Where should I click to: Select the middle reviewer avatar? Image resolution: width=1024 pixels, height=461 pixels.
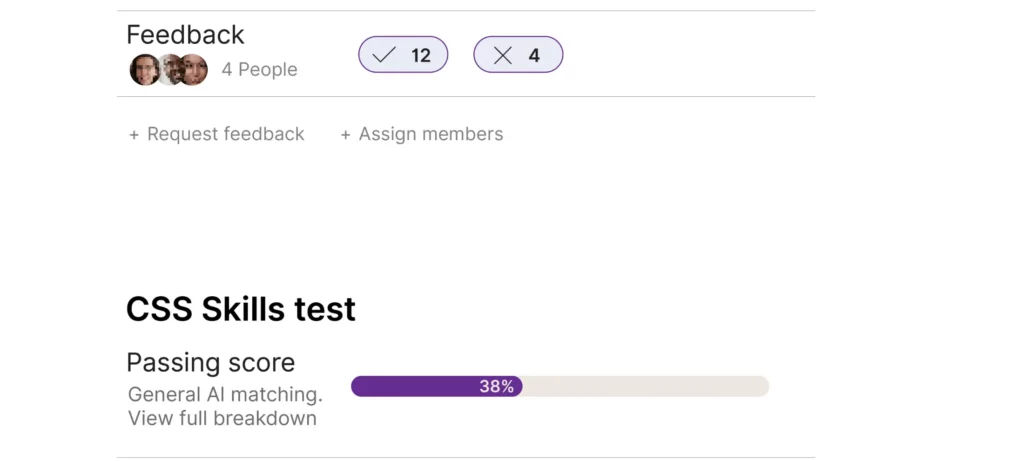coord(169,70)
